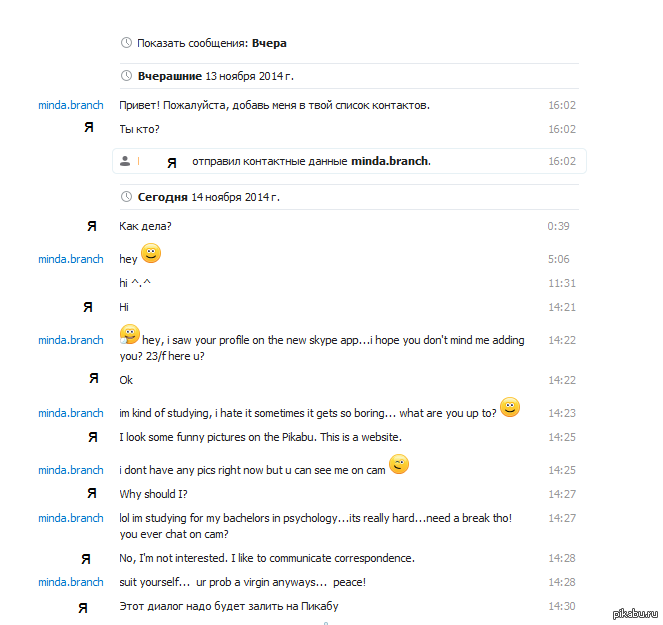Viewport: 663px width, 625px height.
Task: Click the 14:30 timestamp of the last message
Action: pos(561,606)
